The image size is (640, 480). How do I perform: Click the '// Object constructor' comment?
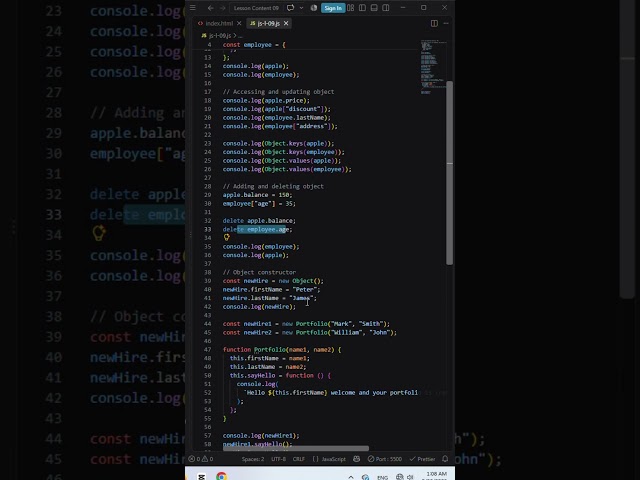point(259,272)
